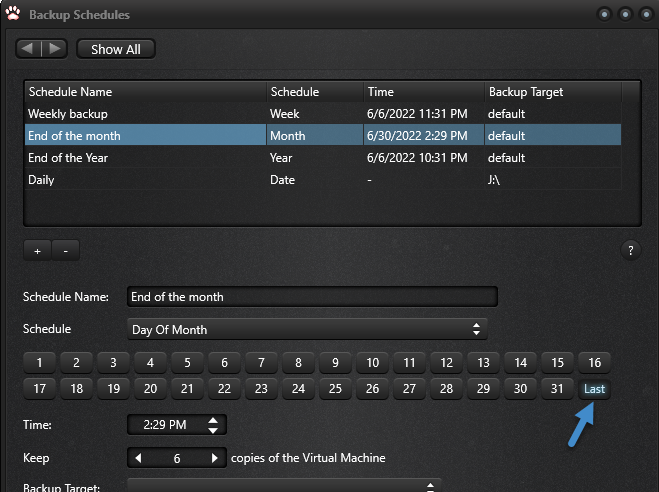Click the back navigation arrow

pyautogui.click(x=28, y=49)
